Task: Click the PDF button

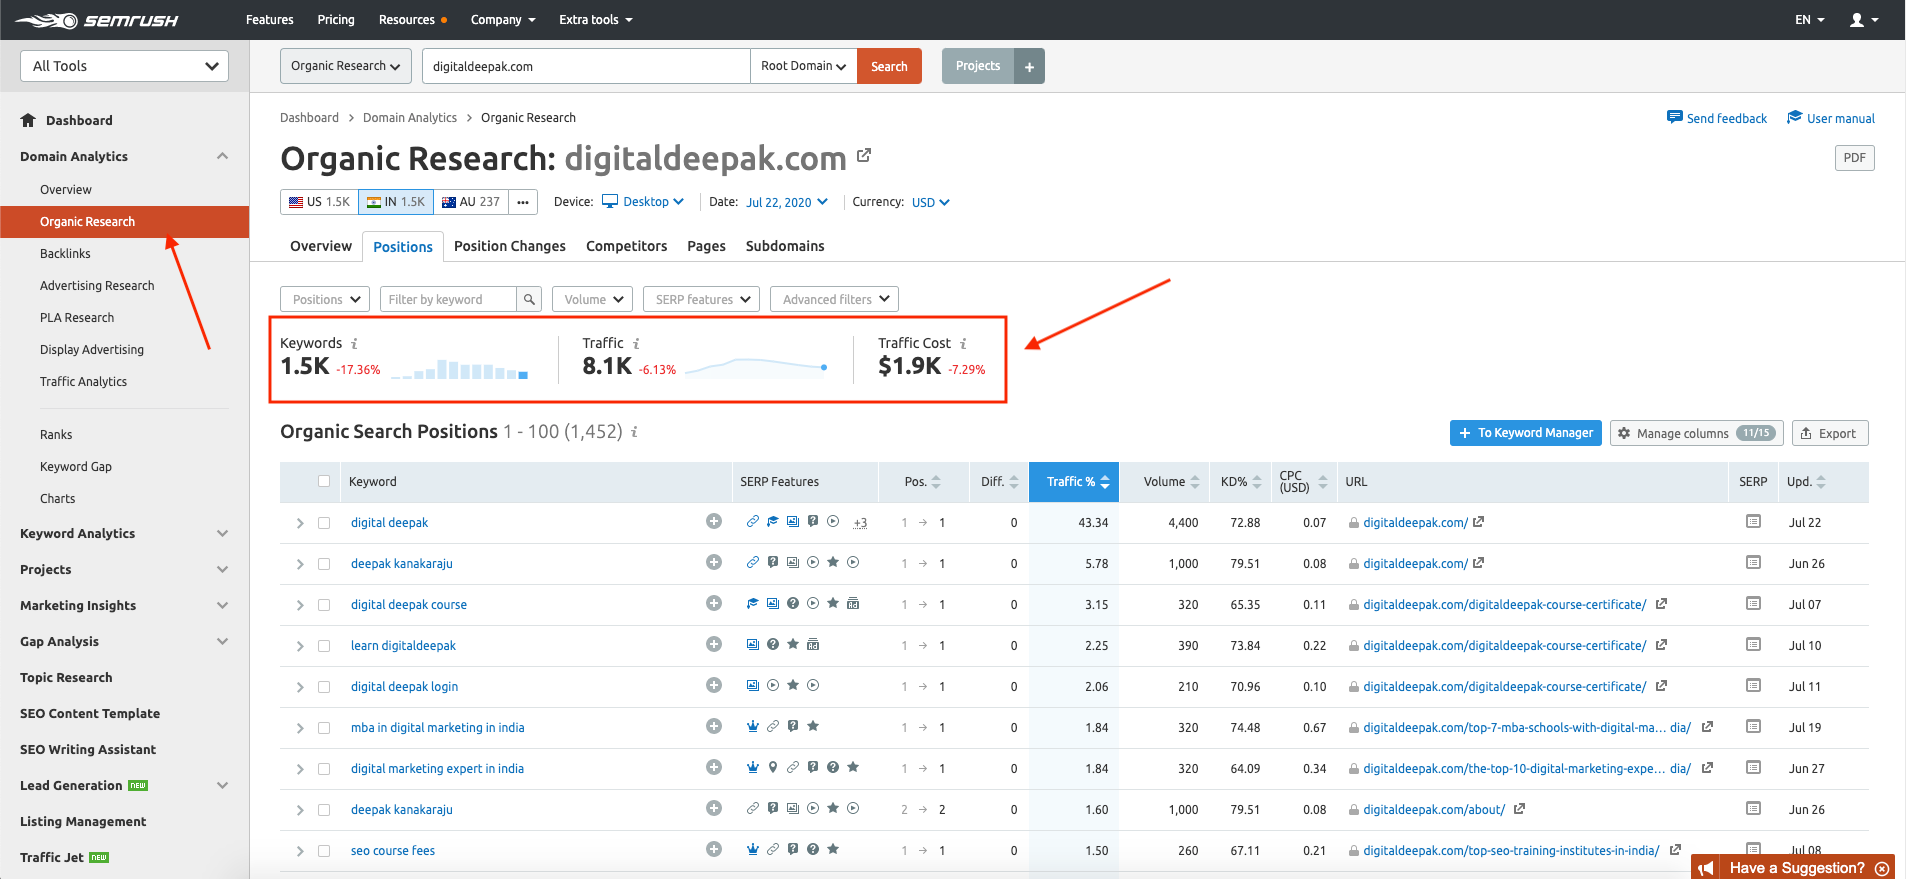Action: 1854,158
